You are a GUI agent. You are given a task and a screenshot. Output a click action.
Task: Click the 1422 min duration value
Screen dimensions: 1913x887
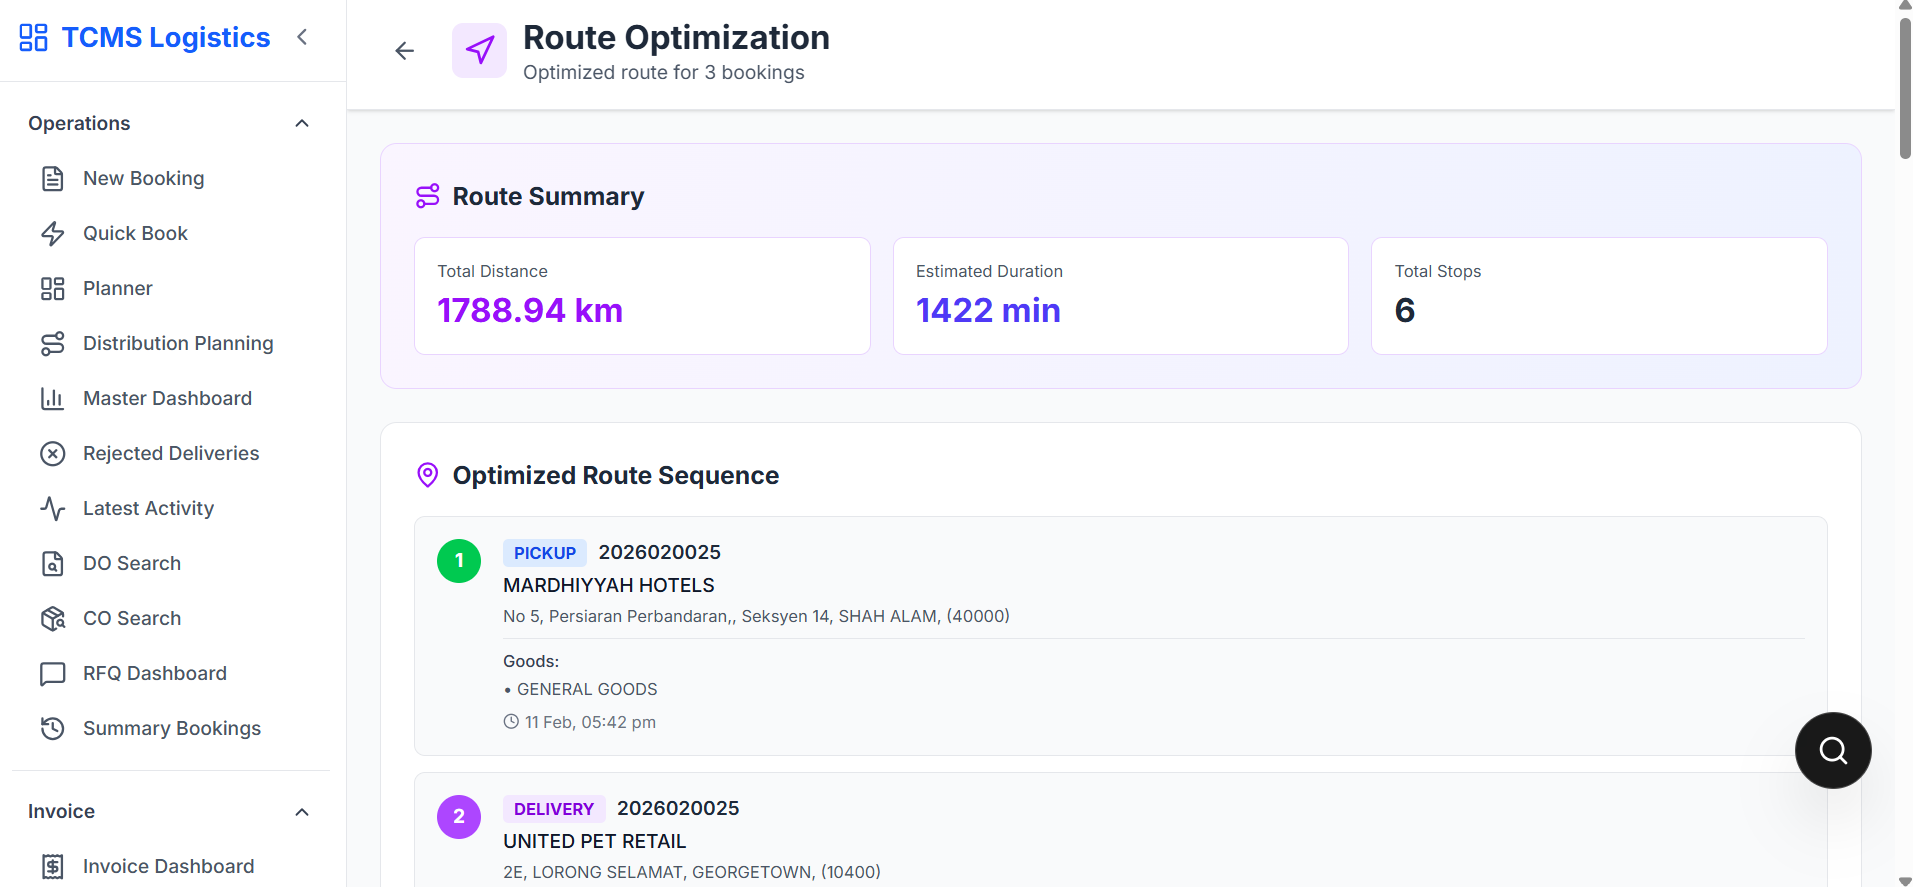click(x=988, y=310)
